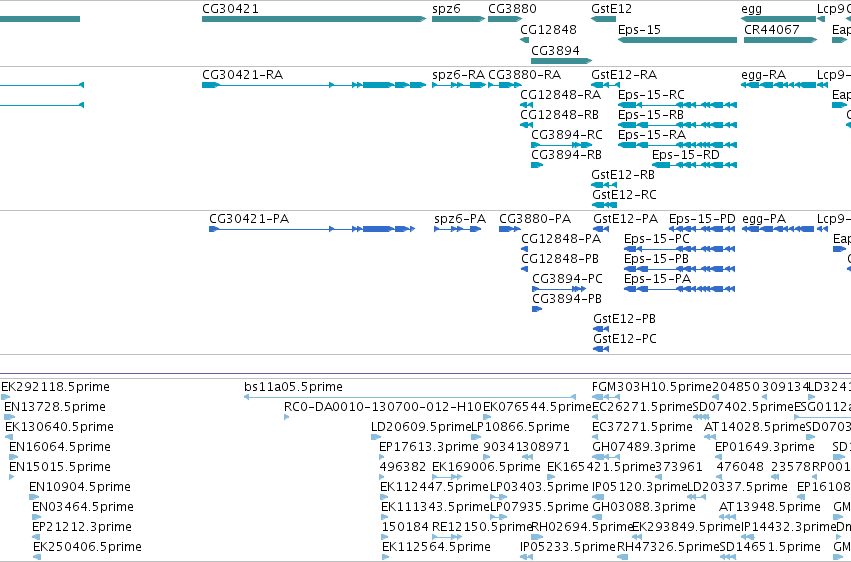Select the spz6-RA transcript
Screen dimensions: 851x562
pos(459,85)
